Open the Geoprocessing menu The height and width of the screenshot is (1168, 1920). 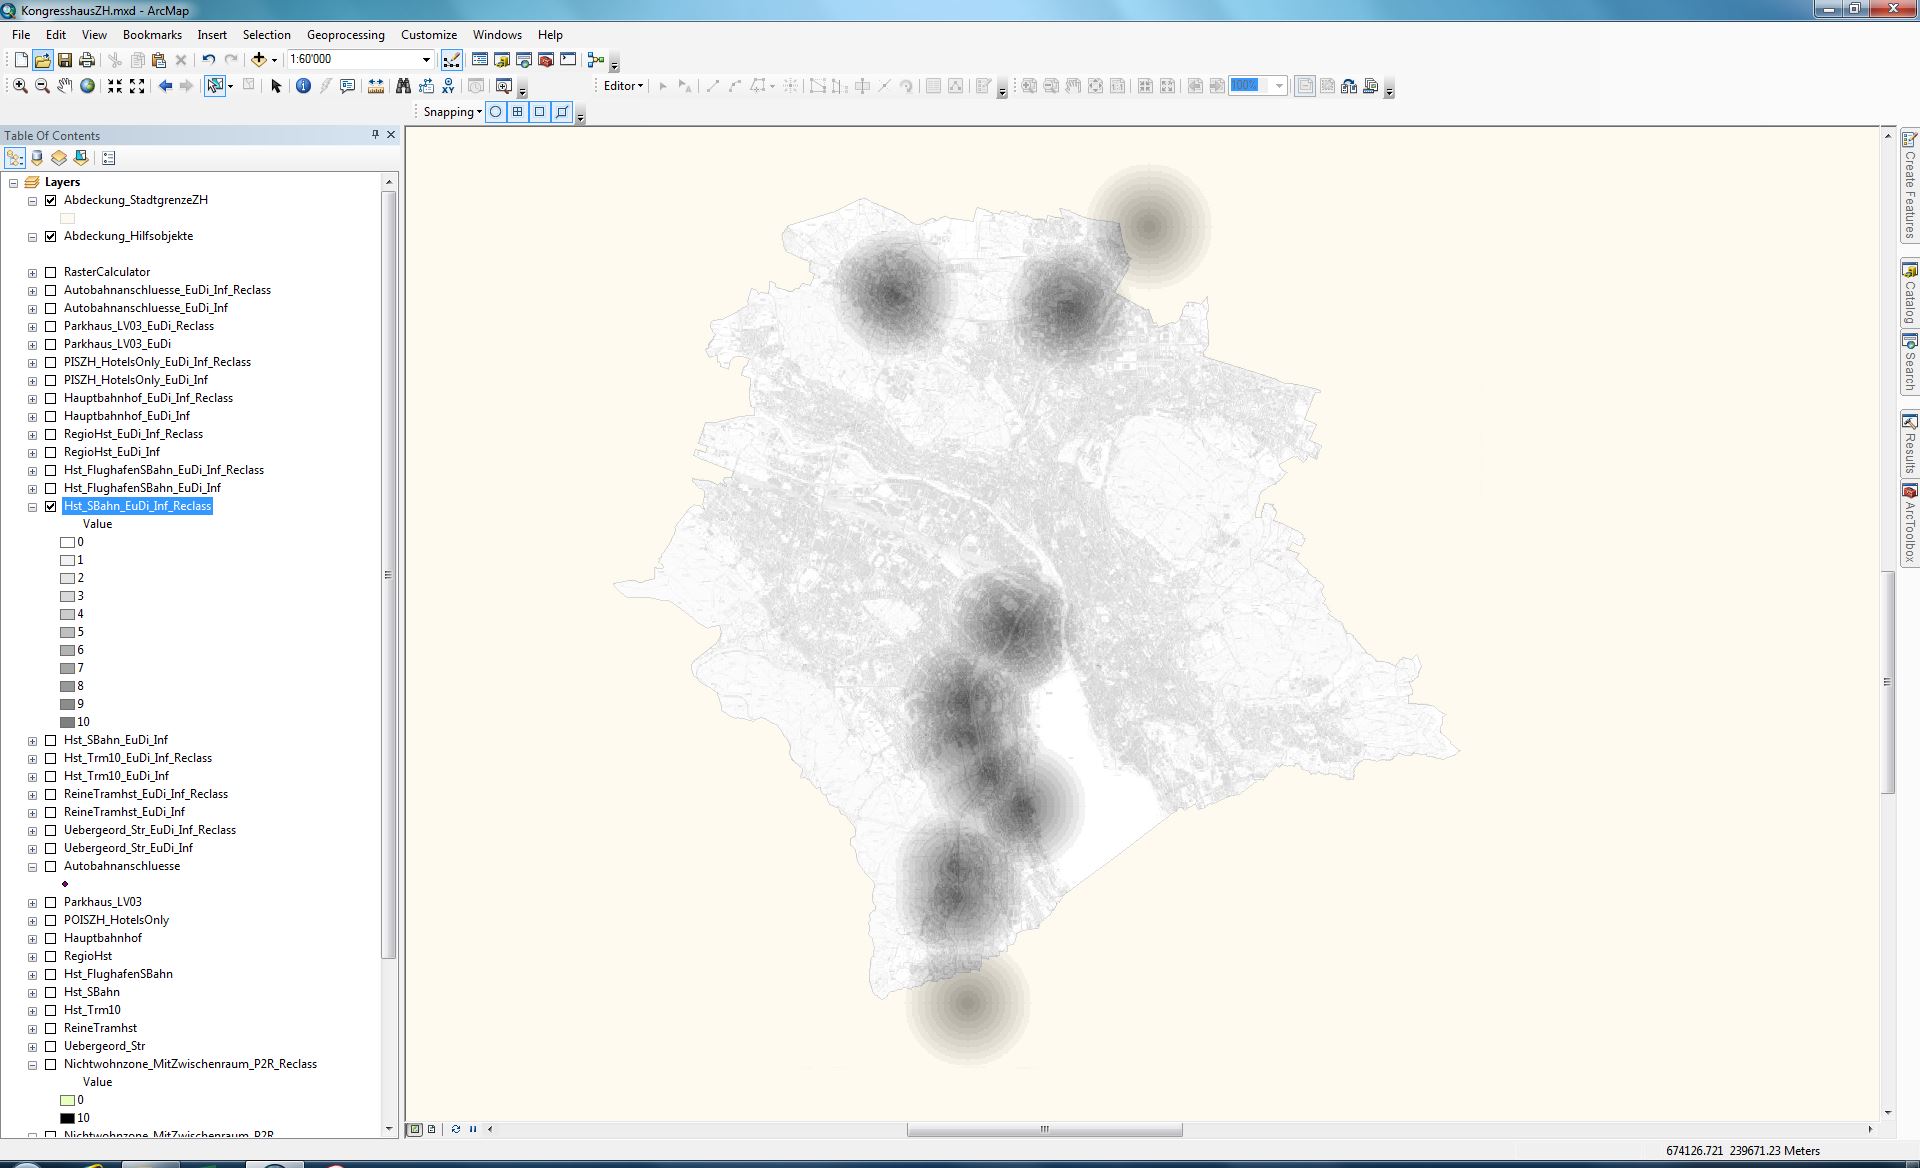point(345,35)
